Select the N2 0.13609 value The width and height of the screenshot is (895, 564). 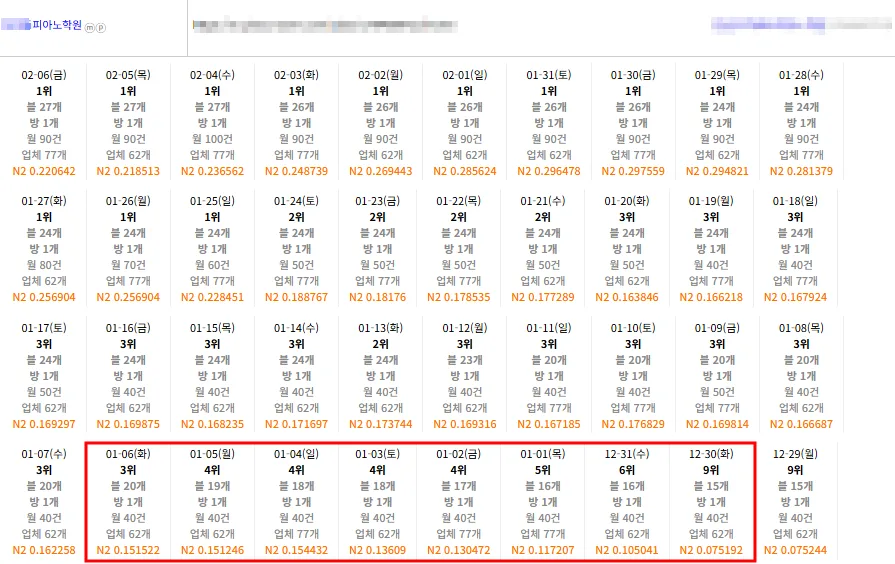tap(377, 550)
